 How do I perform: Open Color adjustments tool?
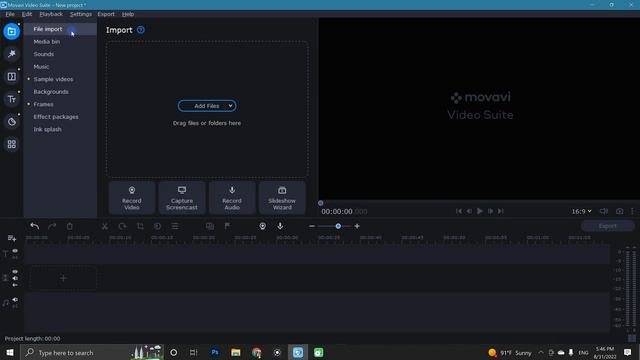click(158, 226)
